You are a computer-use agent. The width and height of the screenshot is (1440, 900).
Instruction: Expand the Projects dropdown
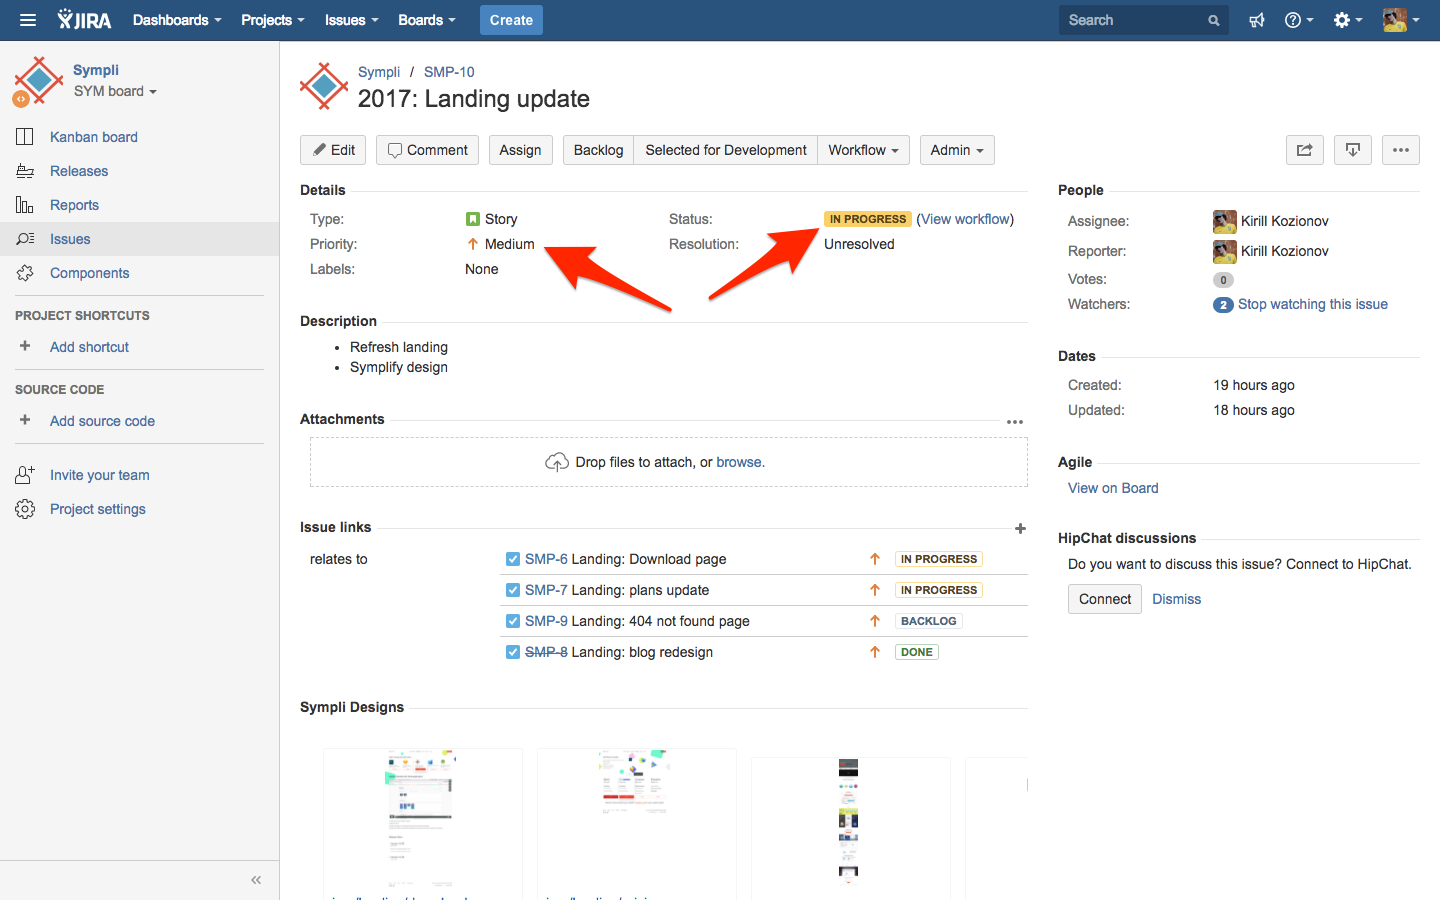click(273, 20)
